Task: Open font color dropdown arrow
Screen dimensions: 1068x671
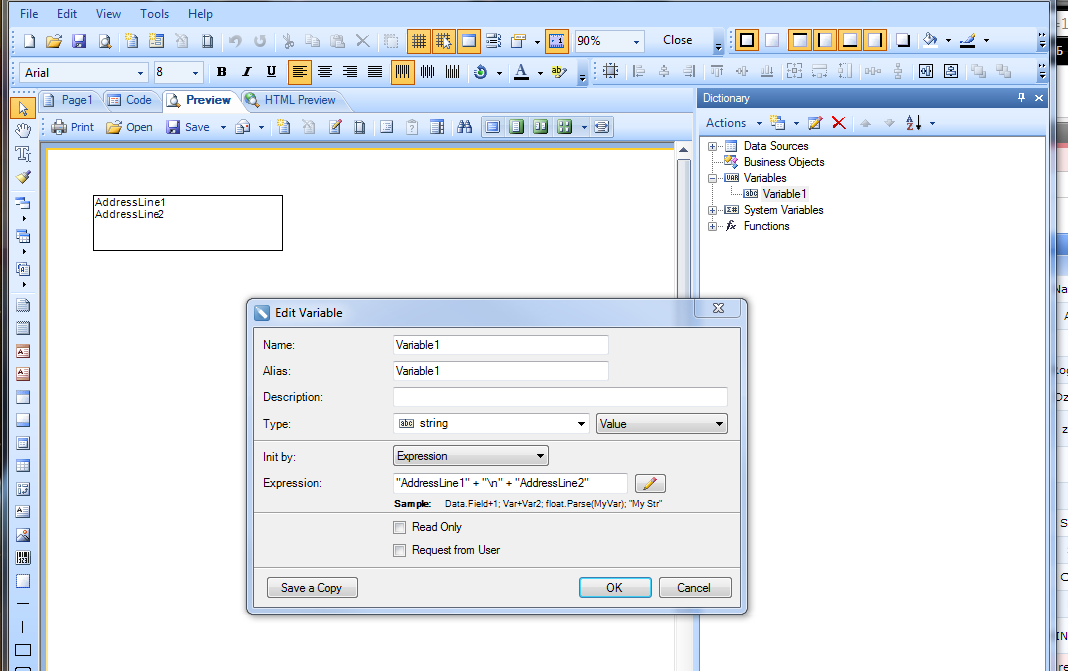Action: pyautogui.click(x=540, y=72)
